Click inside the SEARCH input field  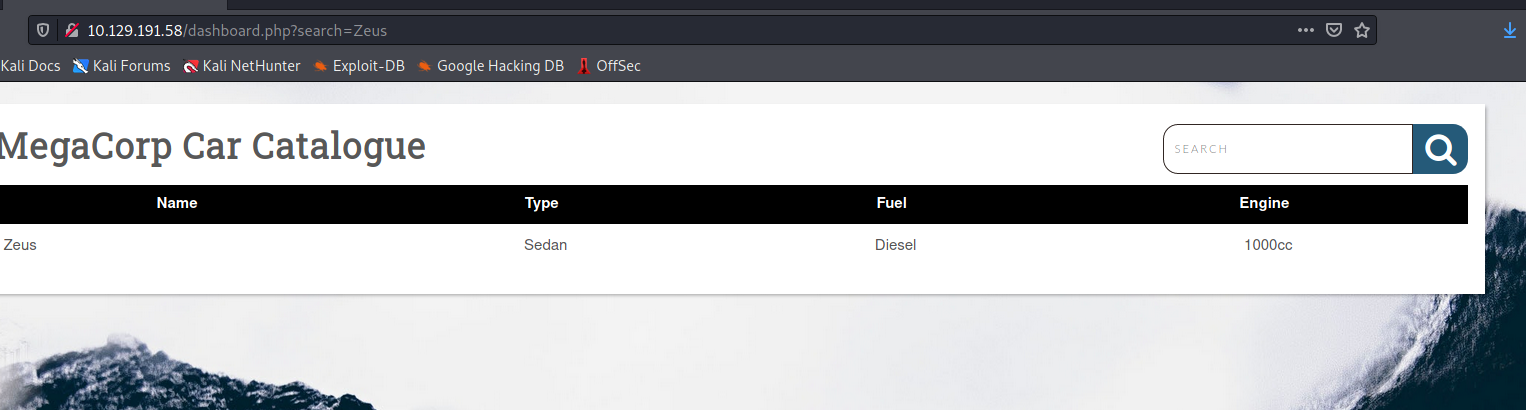point(1288,149)
